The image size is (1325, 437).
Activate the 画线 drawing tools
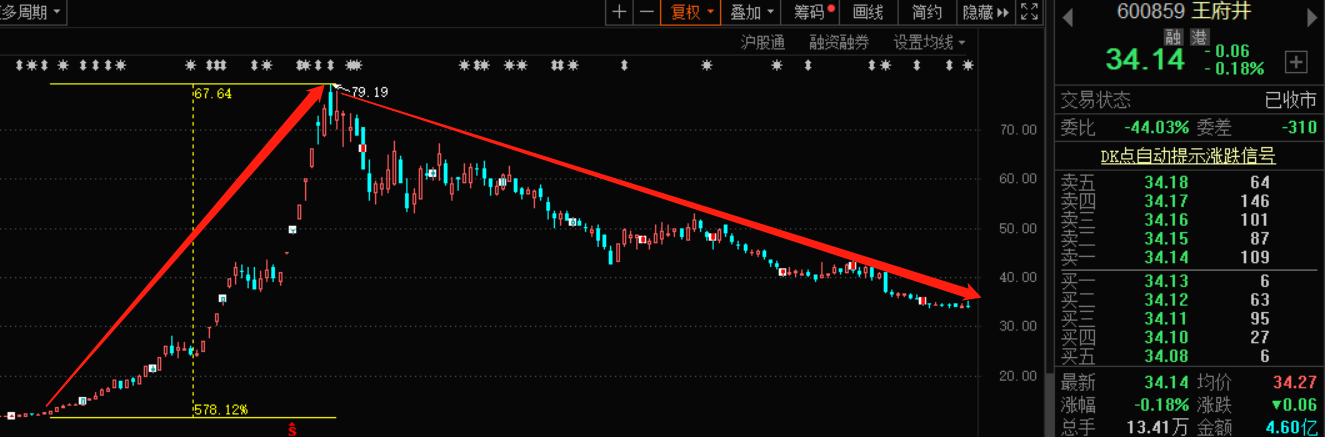click(x=868, y=12)
